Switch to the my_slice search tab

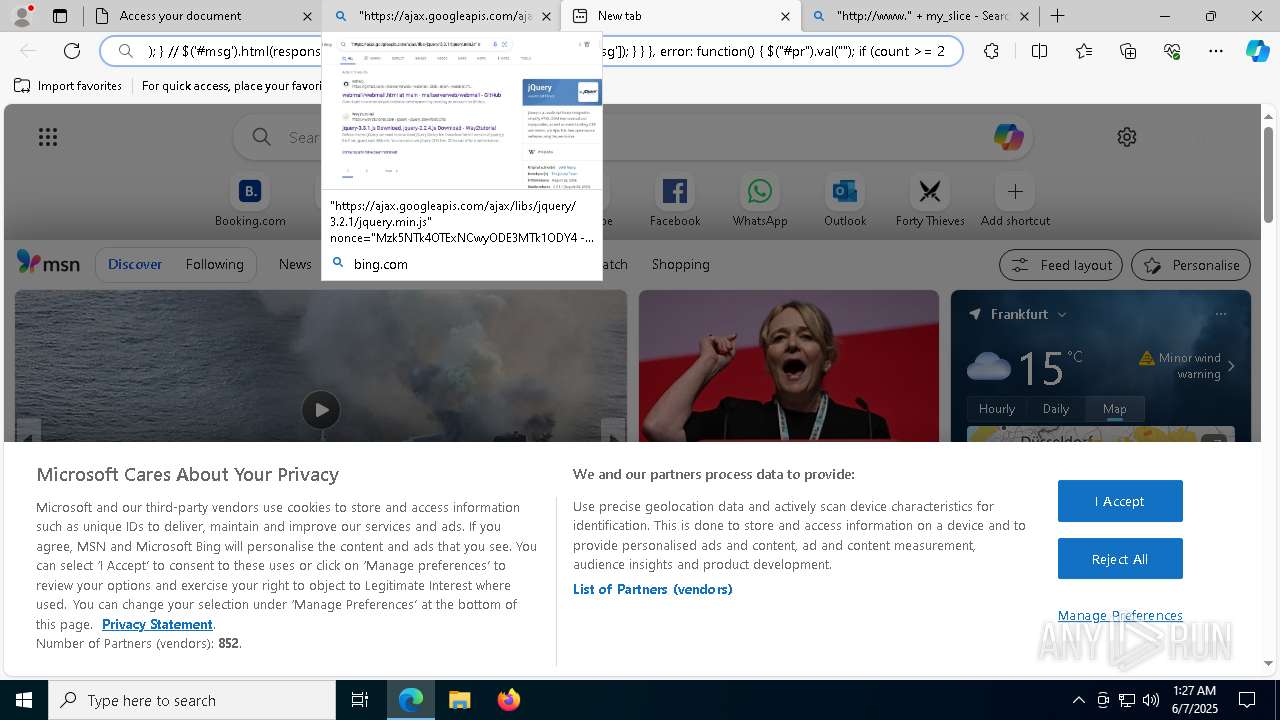click(x=919, y=16)
